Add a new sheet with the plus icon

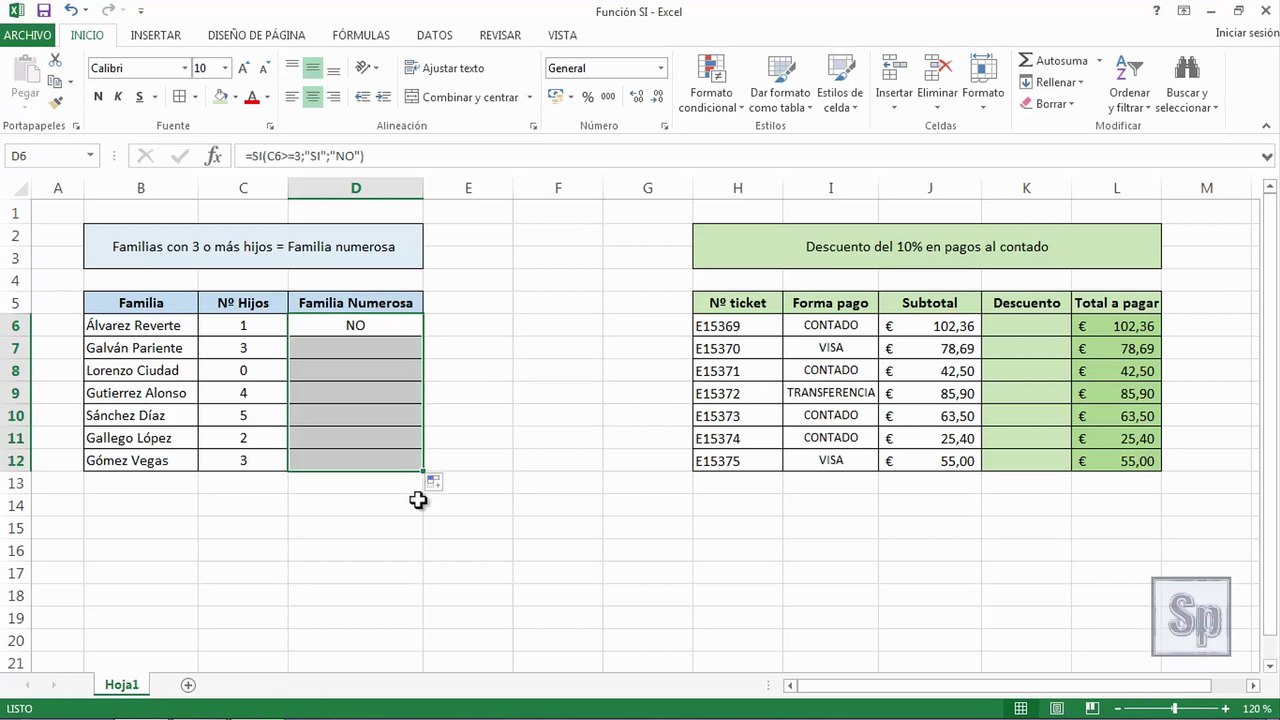(188, 685)
